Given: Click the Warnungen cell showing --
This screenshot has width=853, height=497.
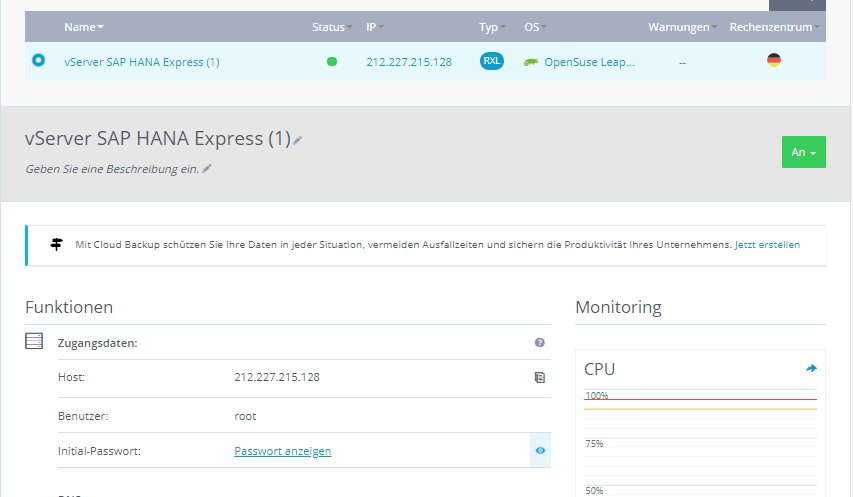Looking at the screenshot, I should pos(682,63).
